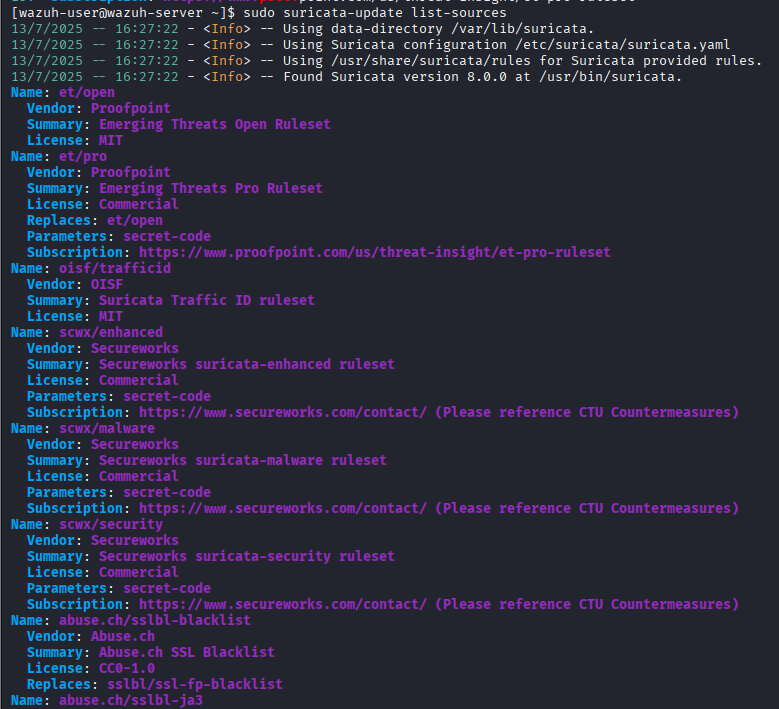
Task: Select source name 'abuse.ch/sslbl-blacklist'
Action: 155,620
